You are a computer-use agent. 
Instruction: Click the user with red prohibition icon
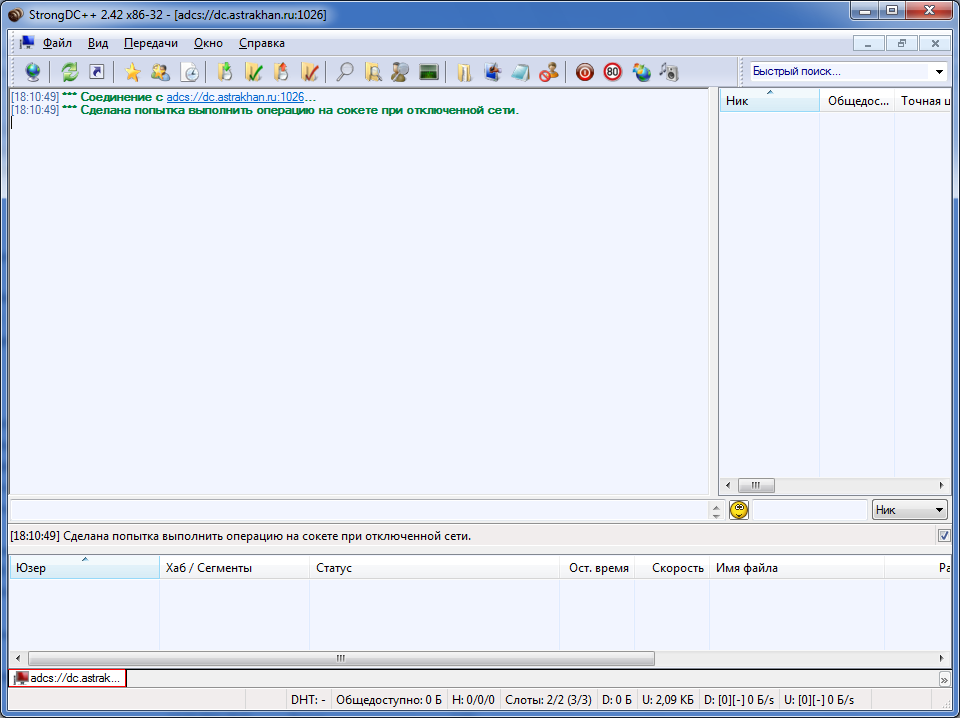click(x=549, y=72)
